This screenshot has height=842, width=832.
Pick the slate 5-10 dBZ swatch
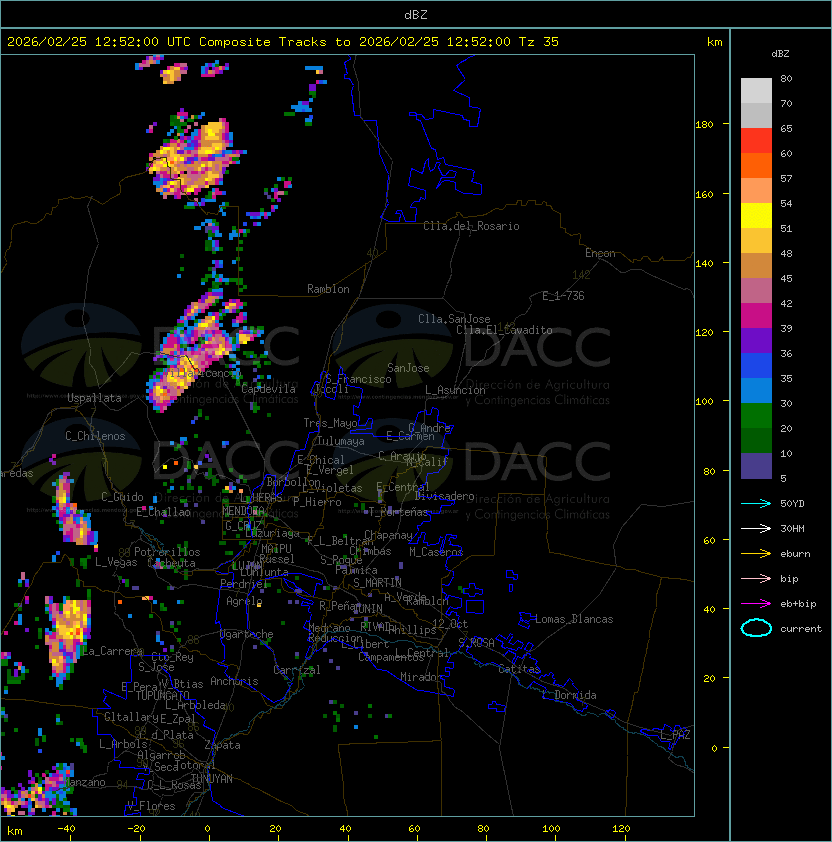[756, 466]
